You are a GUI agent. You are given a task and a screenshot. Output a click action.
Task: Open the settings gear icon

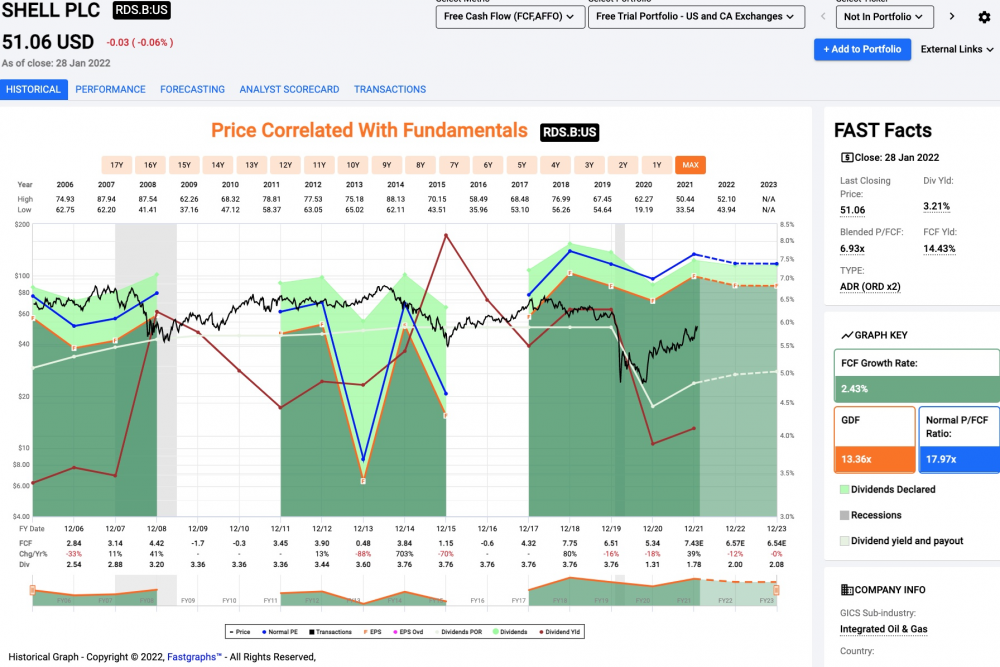click(x=984, y=17)
